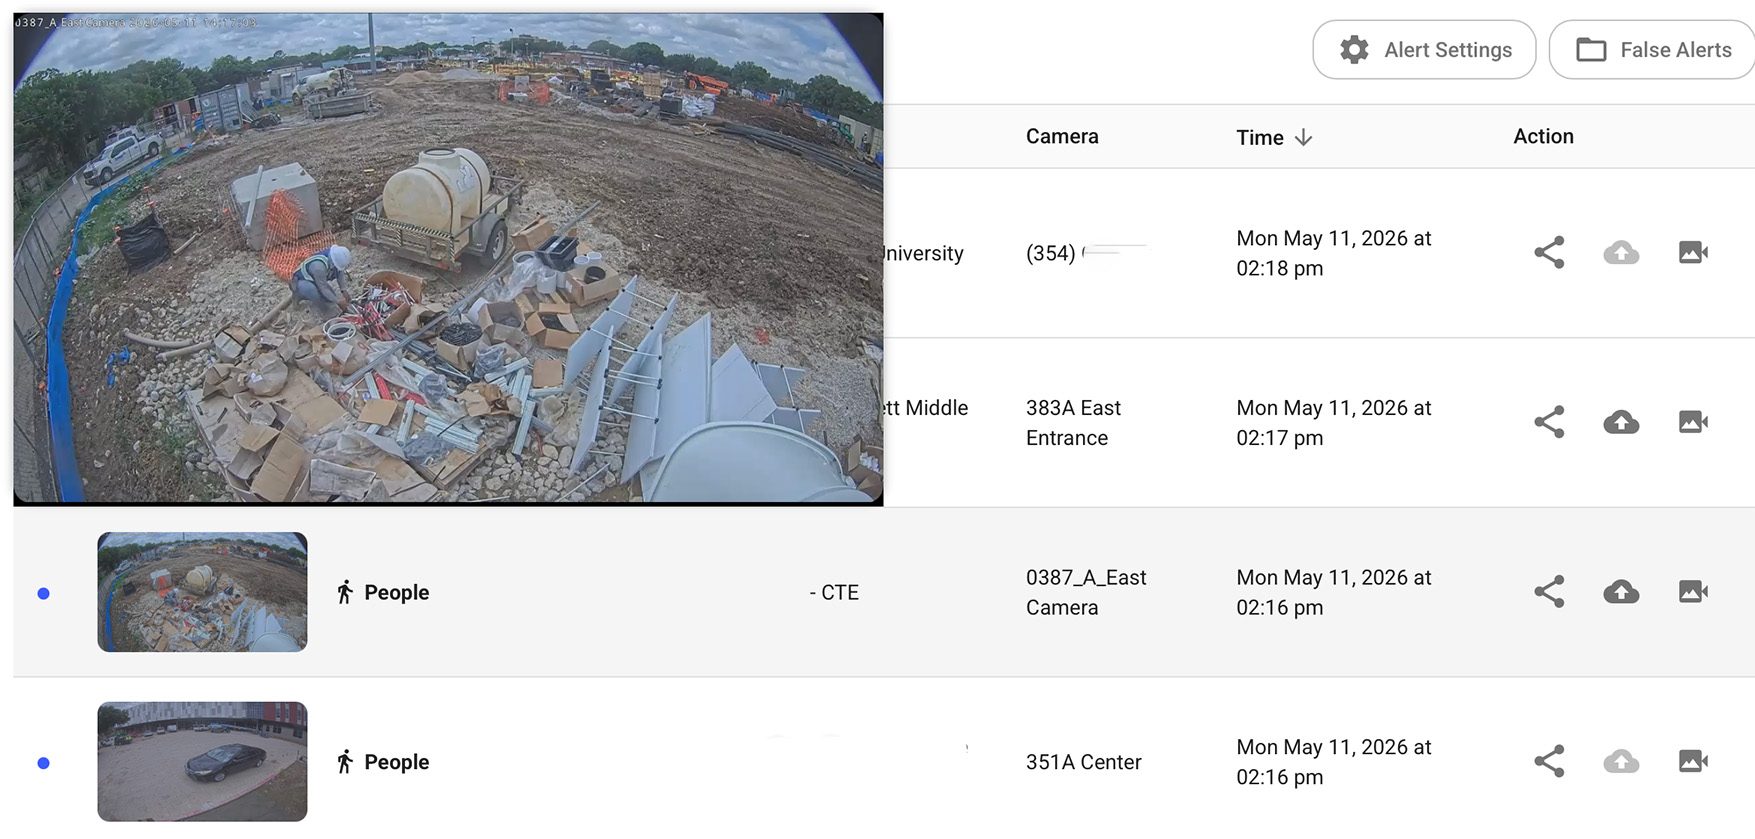This screenshot has height=839, width=1755.
Task: Upload the 02:18 pm alert to cloud
Action: (x=1621, y=252)
